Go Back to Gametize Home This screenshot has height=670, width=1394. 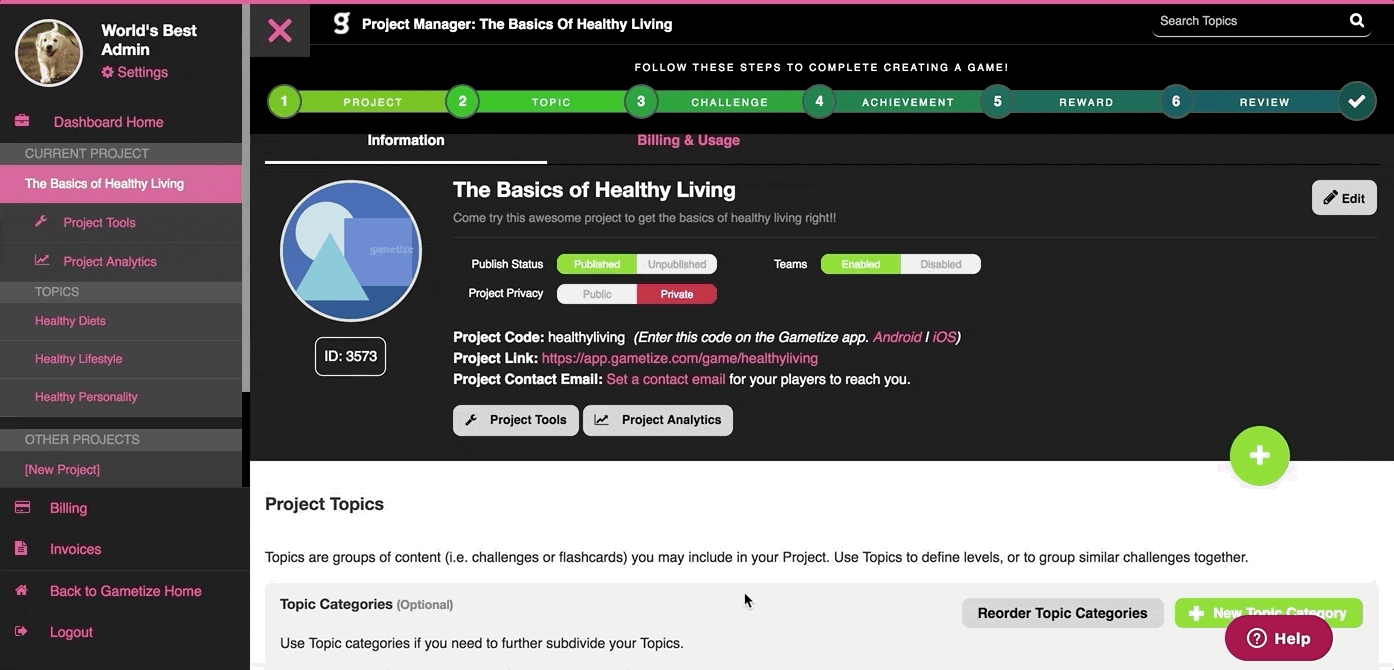pyautogui.click(x=126, y=591)
